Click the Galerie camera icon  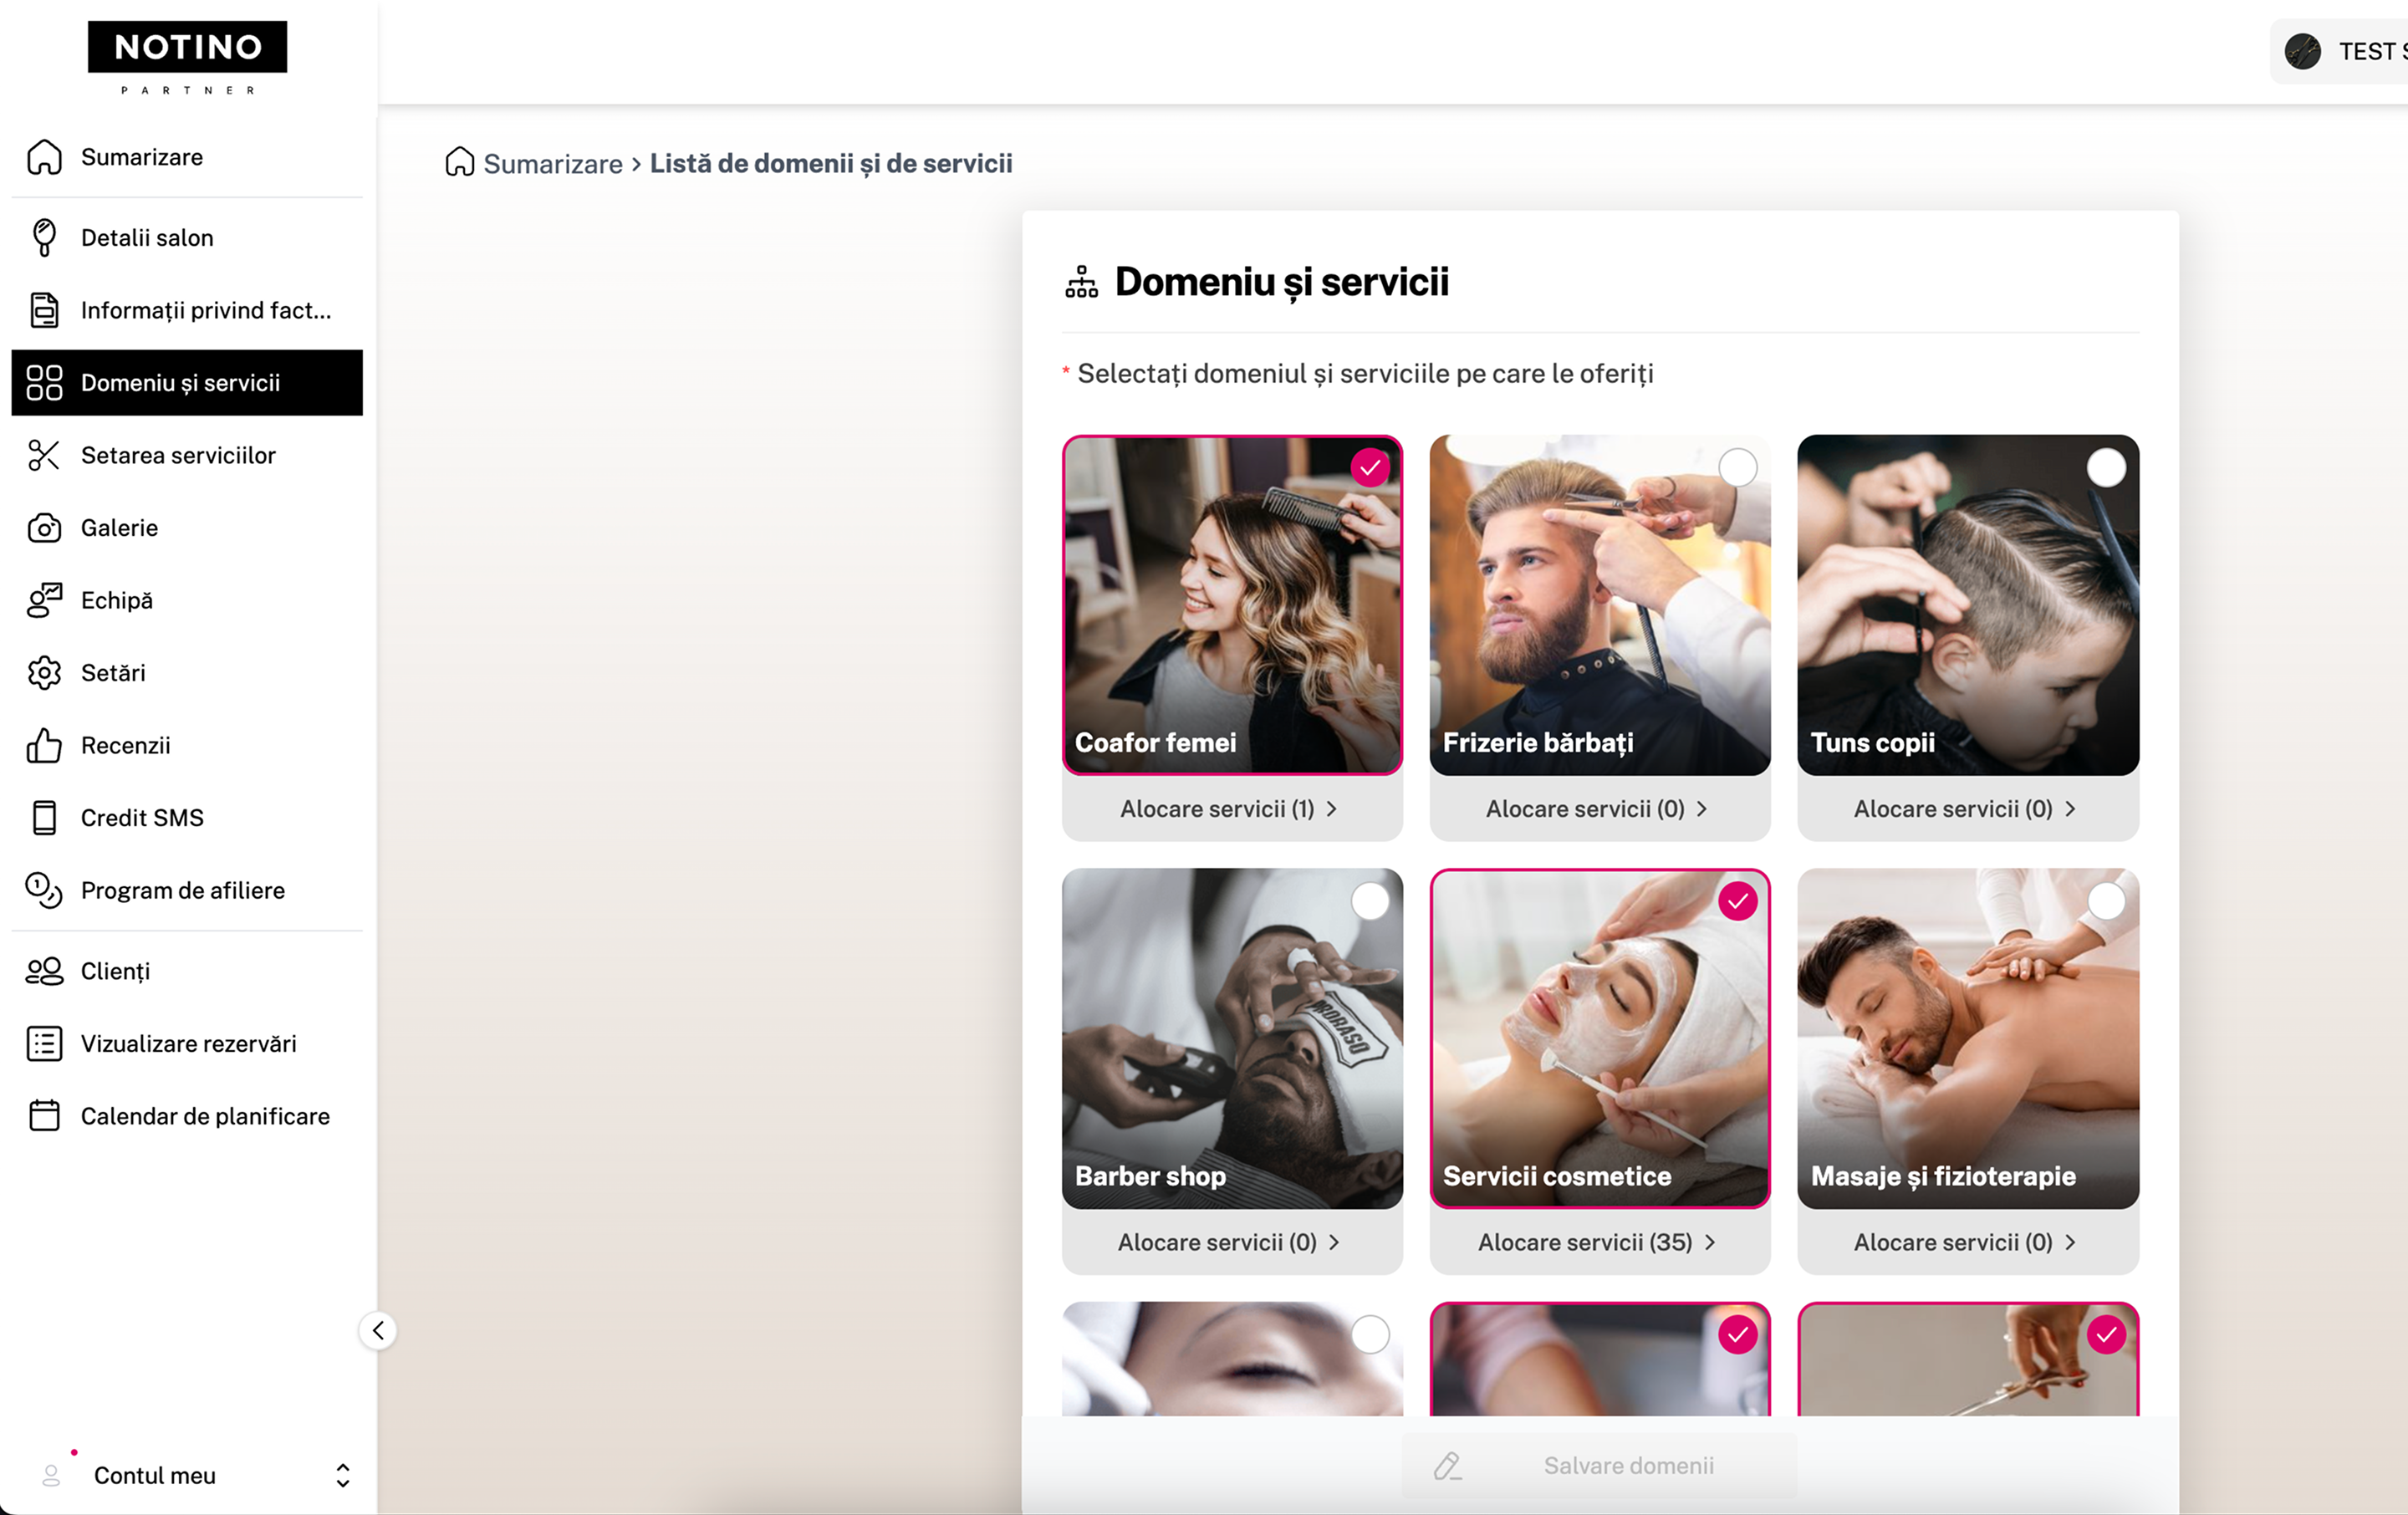click(x=44, y=528)
